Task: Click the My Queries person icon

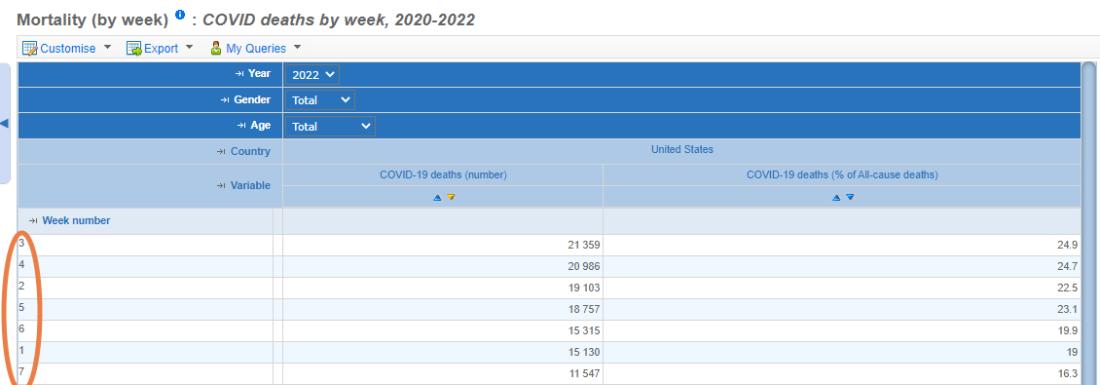Action: 216,48
